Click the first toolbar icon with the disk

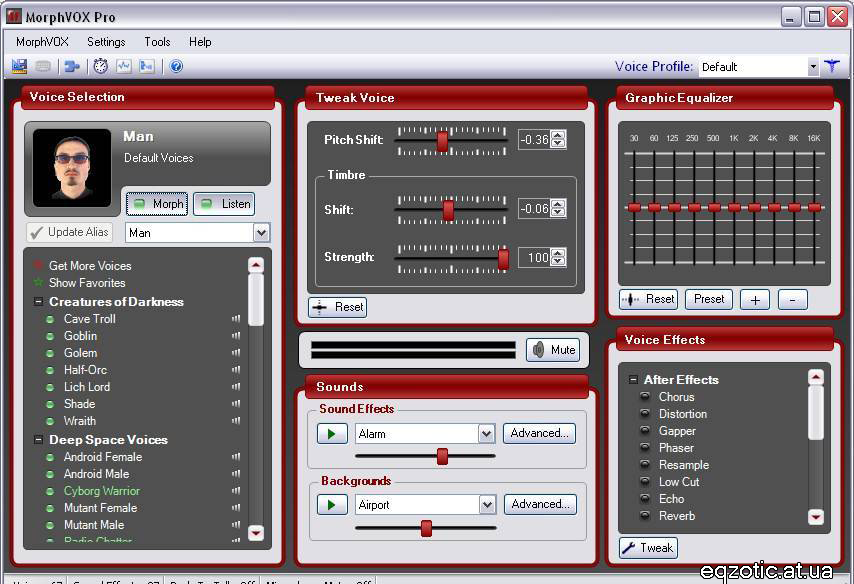pyautogui.click(x=20, y=66)
